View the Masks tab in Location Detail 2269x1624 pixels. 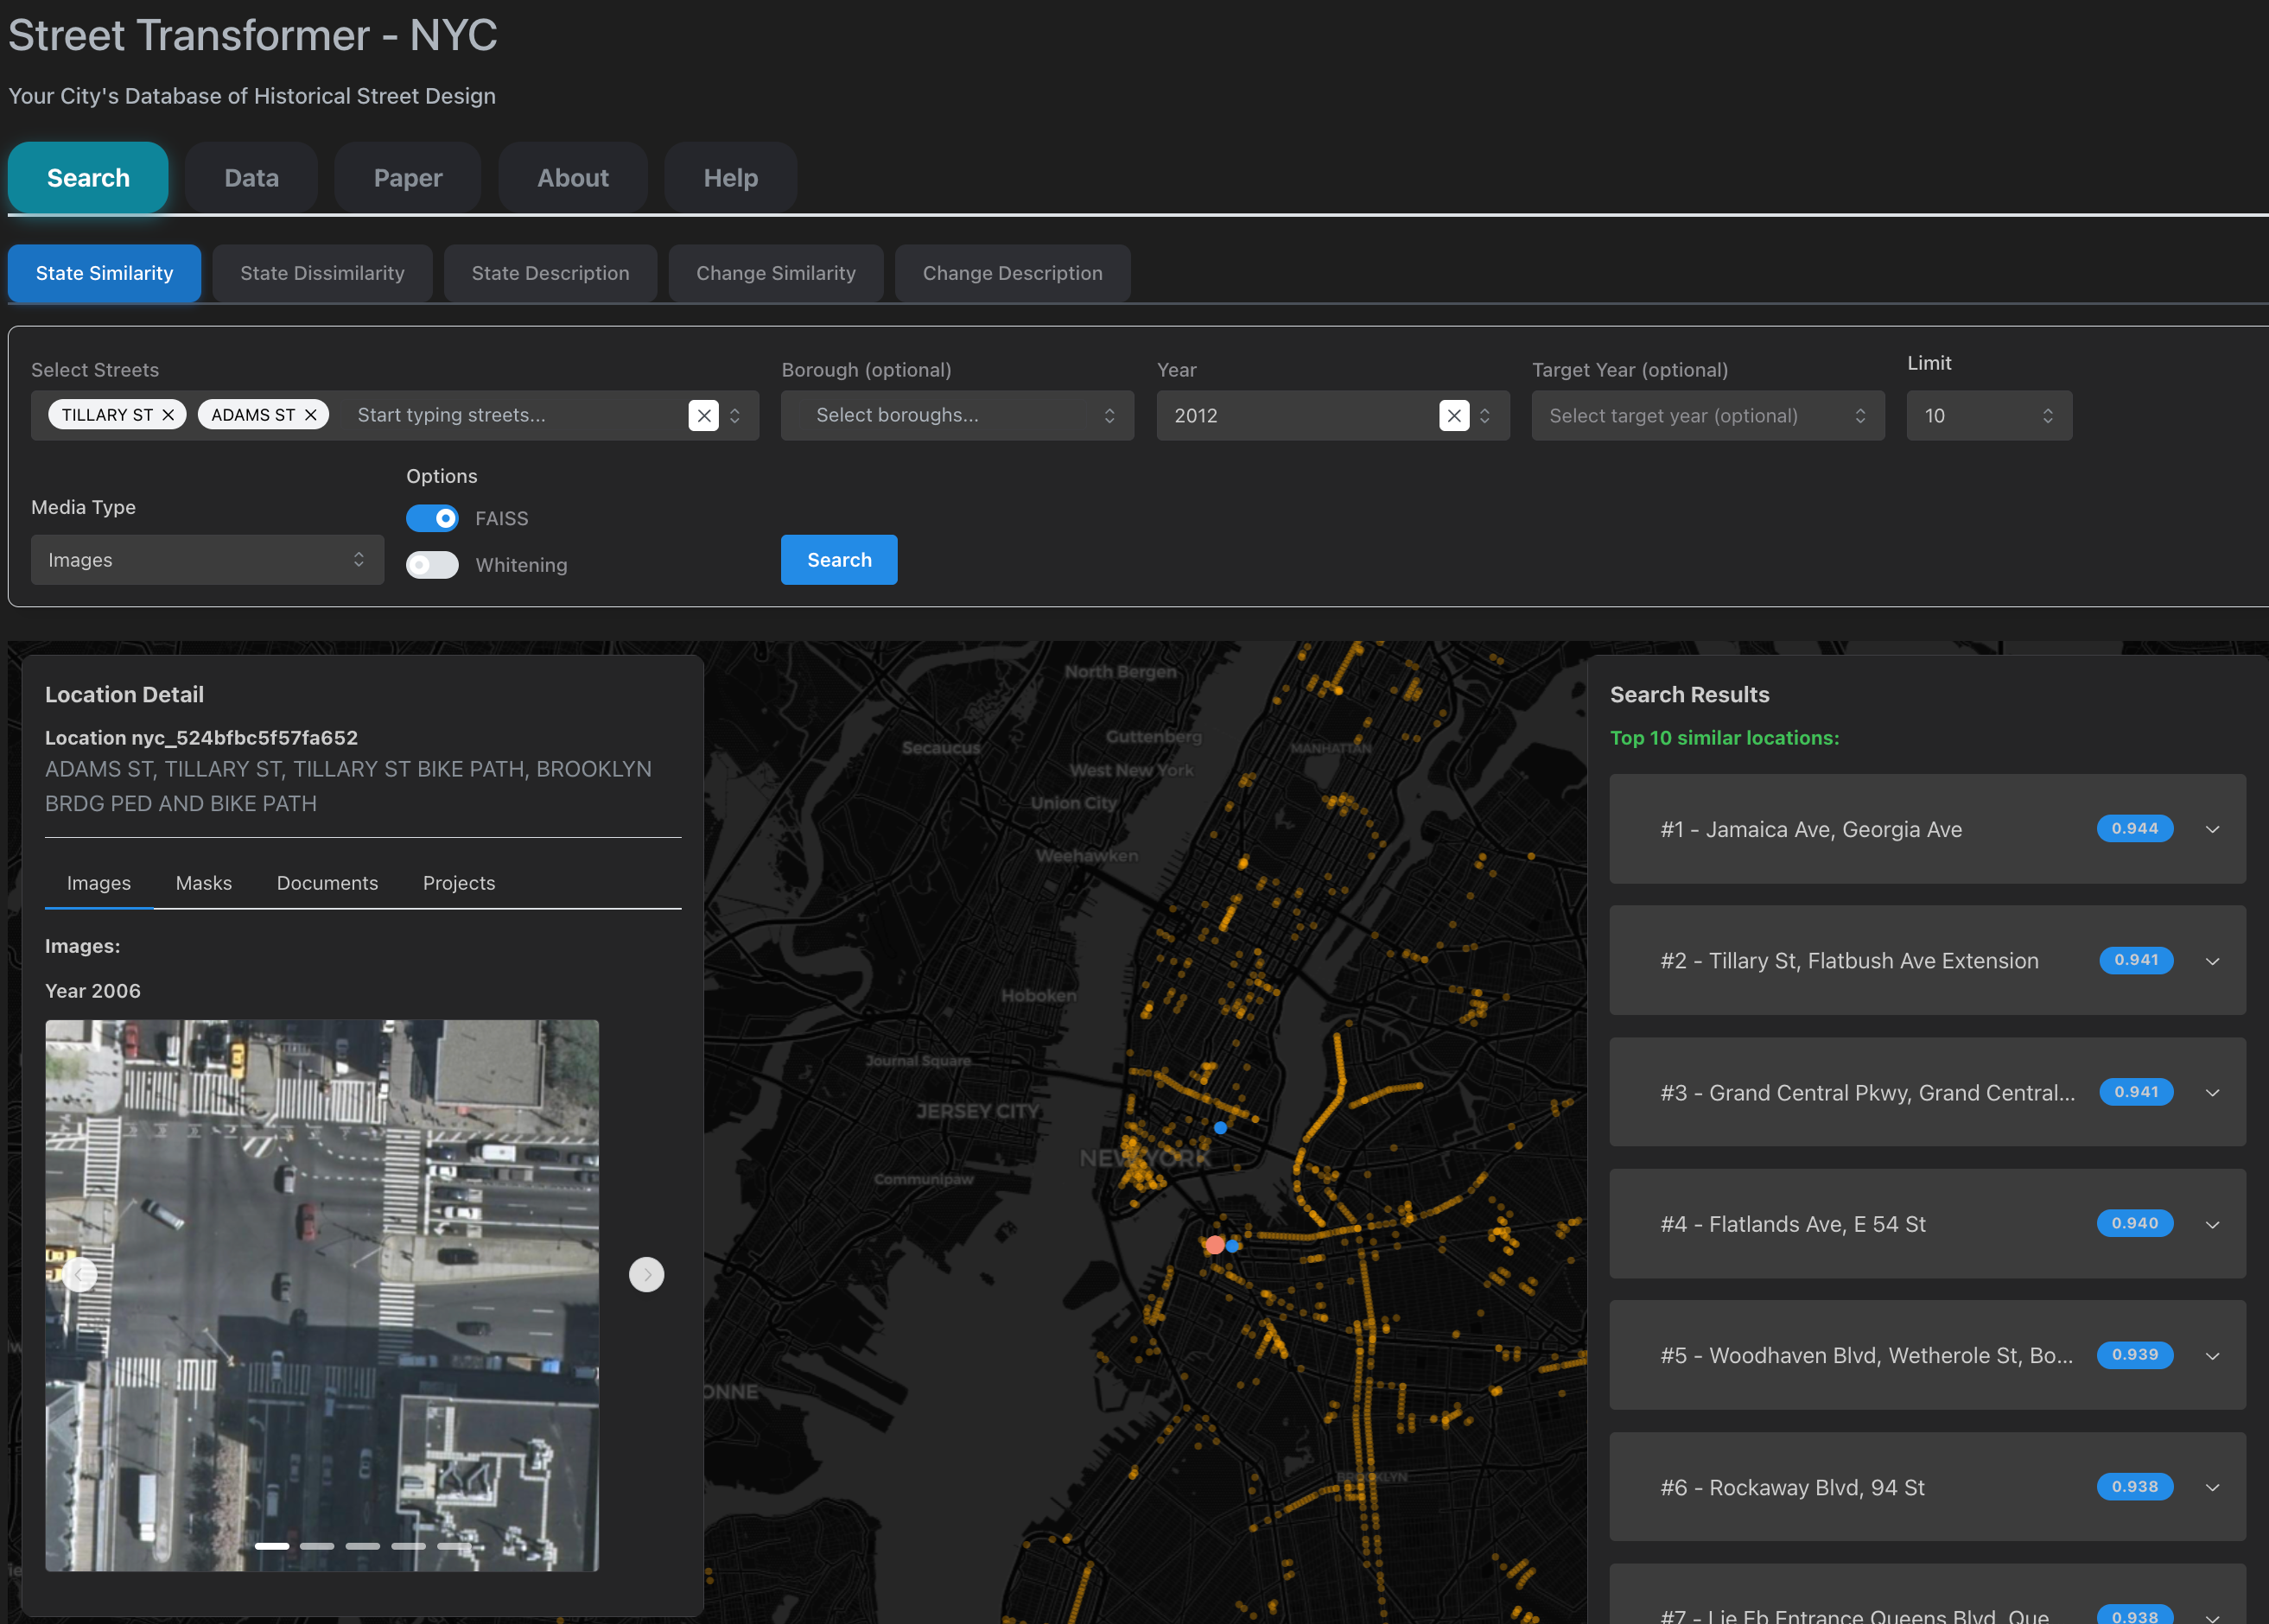204,883
